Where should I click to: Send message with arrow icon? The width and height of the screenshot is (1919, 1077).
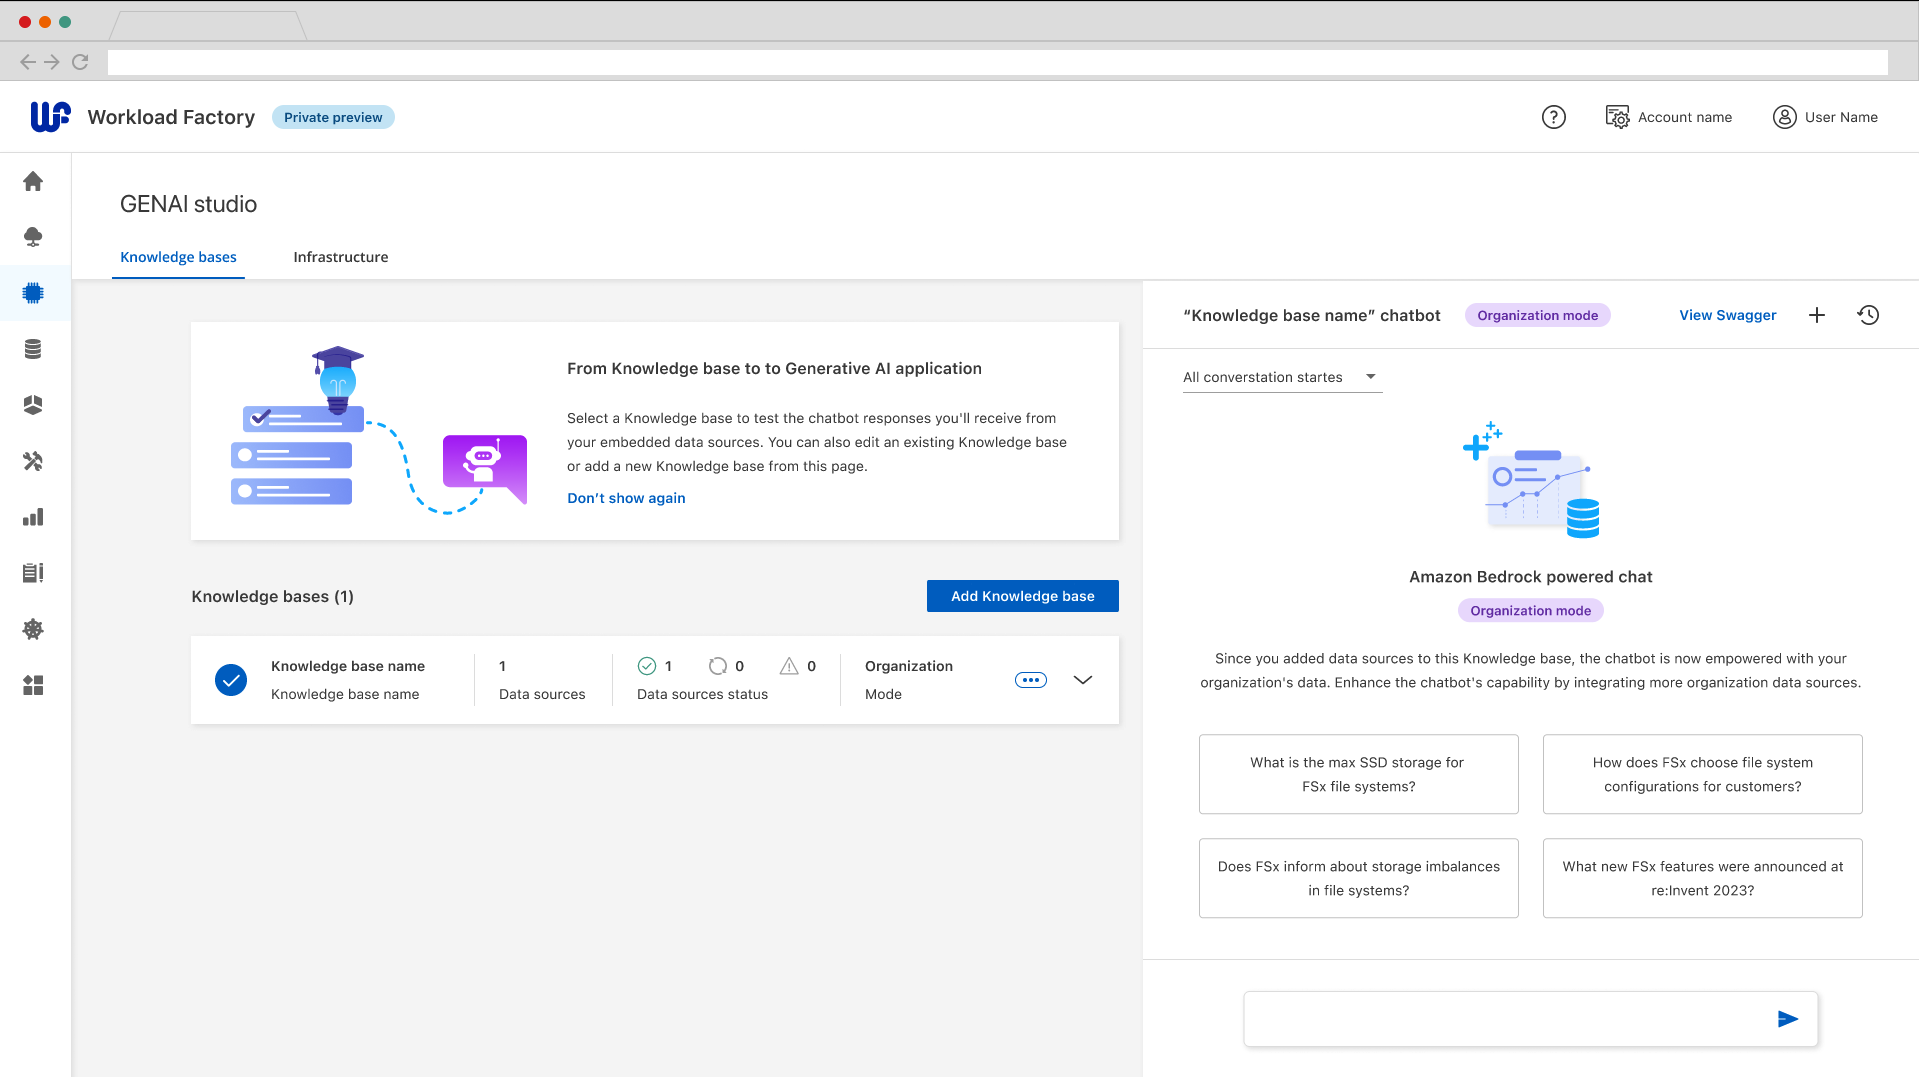point(1787,1019)
